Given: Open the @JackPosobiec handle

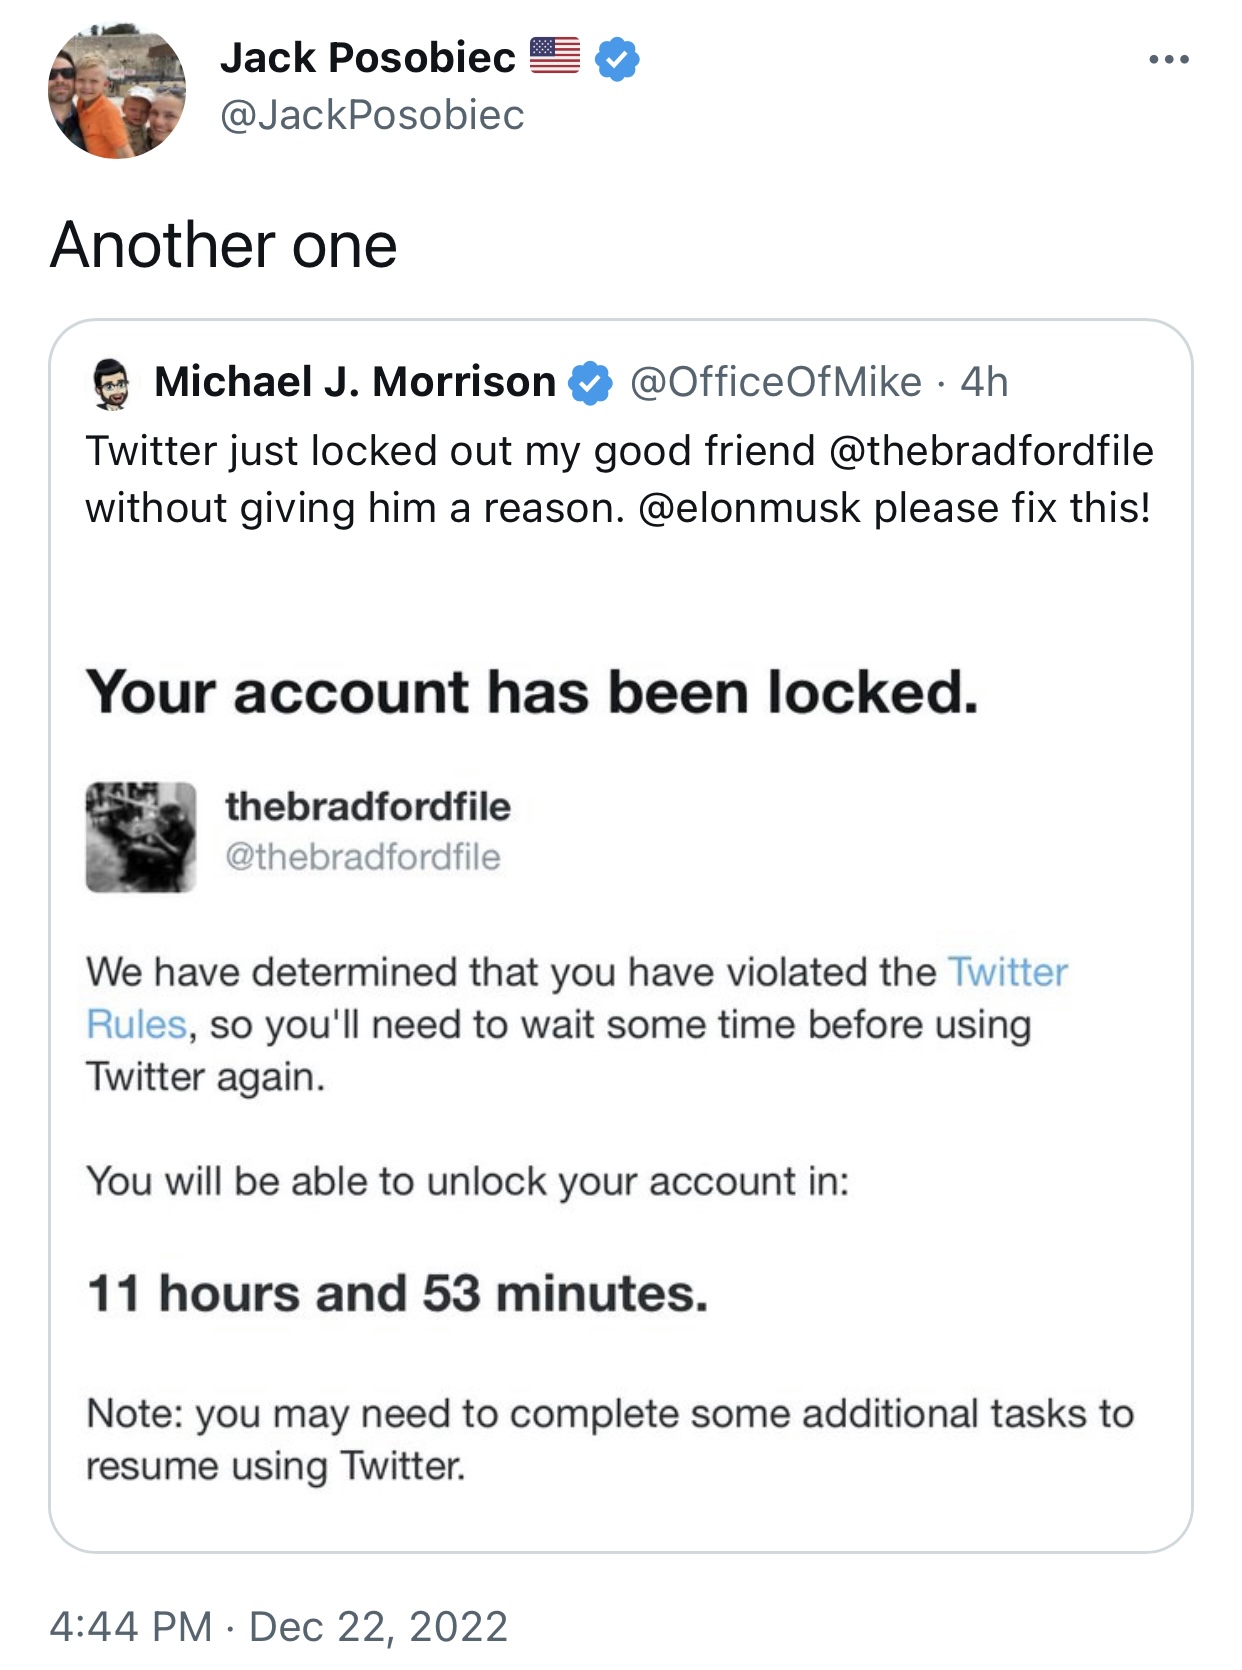Looking at the screenshot, I should [372, 115].
